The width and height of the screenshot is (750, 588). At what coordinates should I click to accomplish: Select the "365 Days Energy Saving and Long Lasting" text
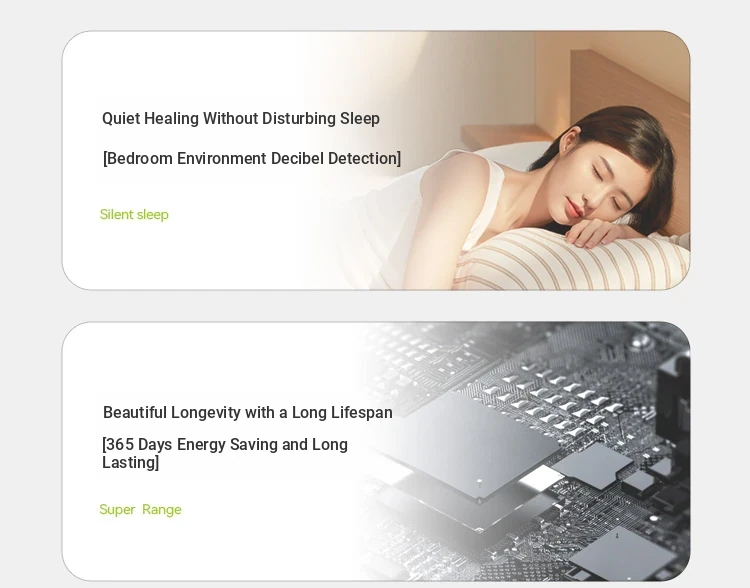[225, 453]
